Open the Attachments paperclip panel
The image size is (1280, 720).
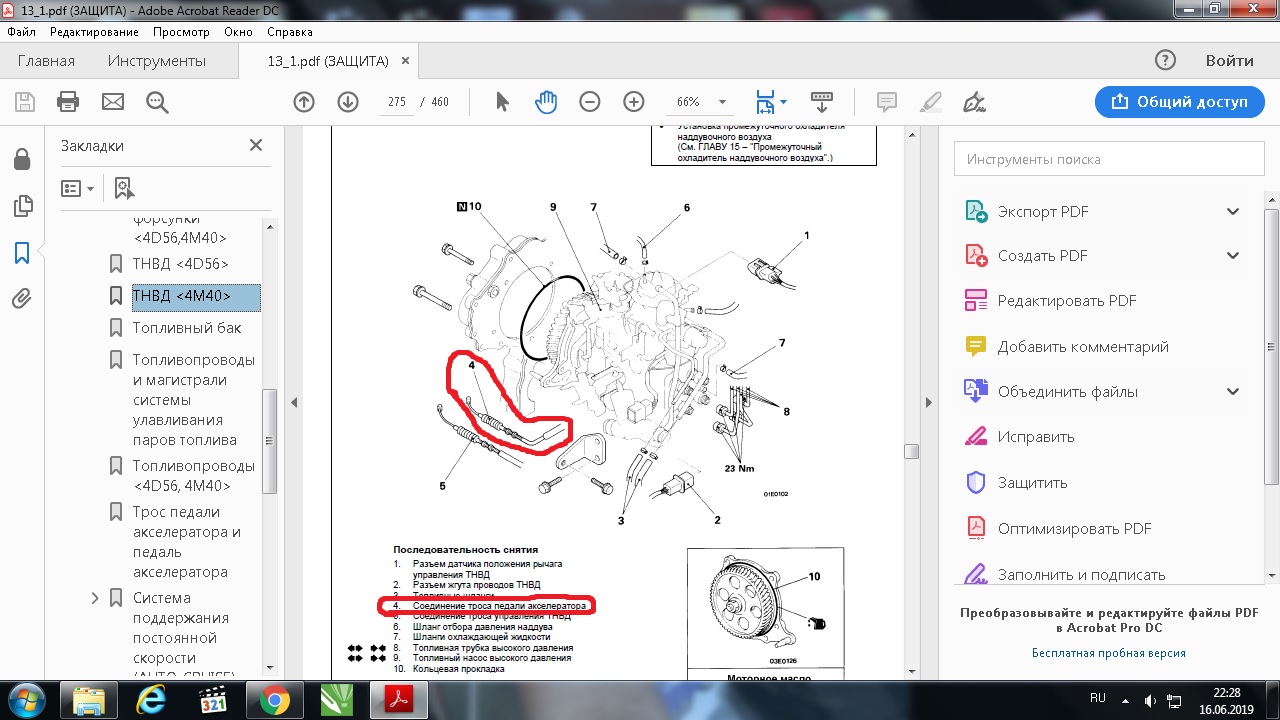pyautogui.click(x=22, y=298)
